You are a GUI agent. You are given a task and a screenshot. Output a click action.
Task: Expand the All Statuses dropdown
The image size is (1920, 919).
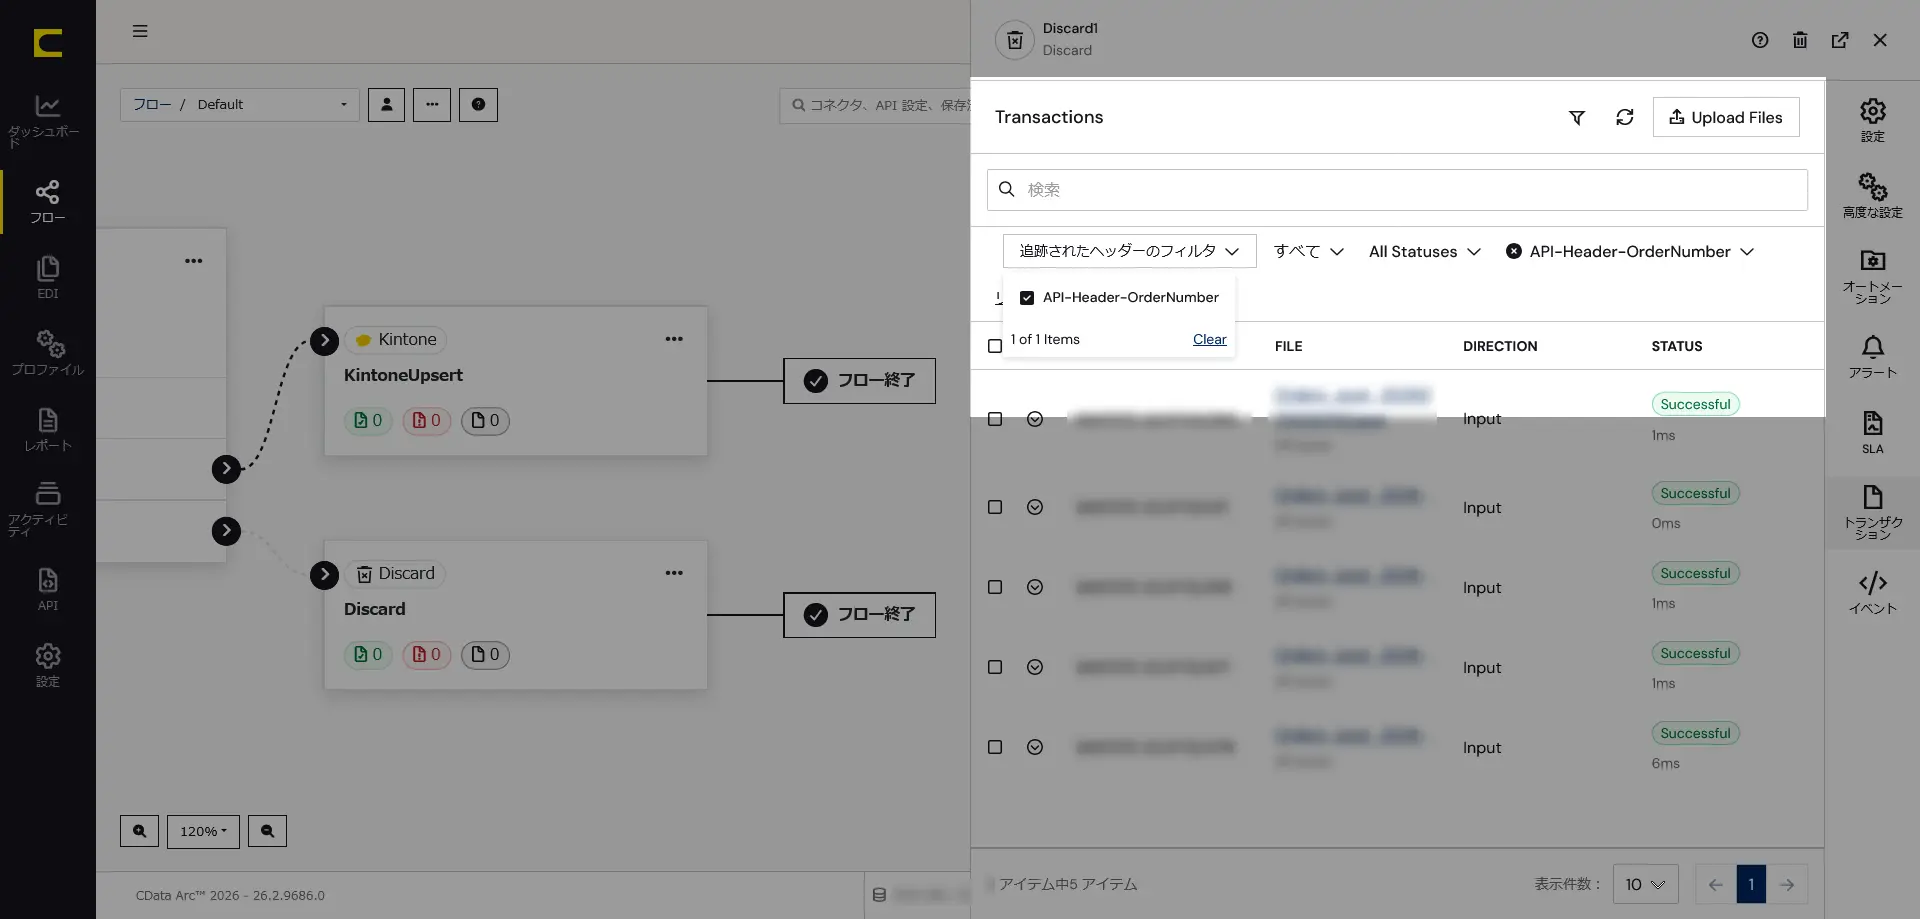click(1424, 252)
